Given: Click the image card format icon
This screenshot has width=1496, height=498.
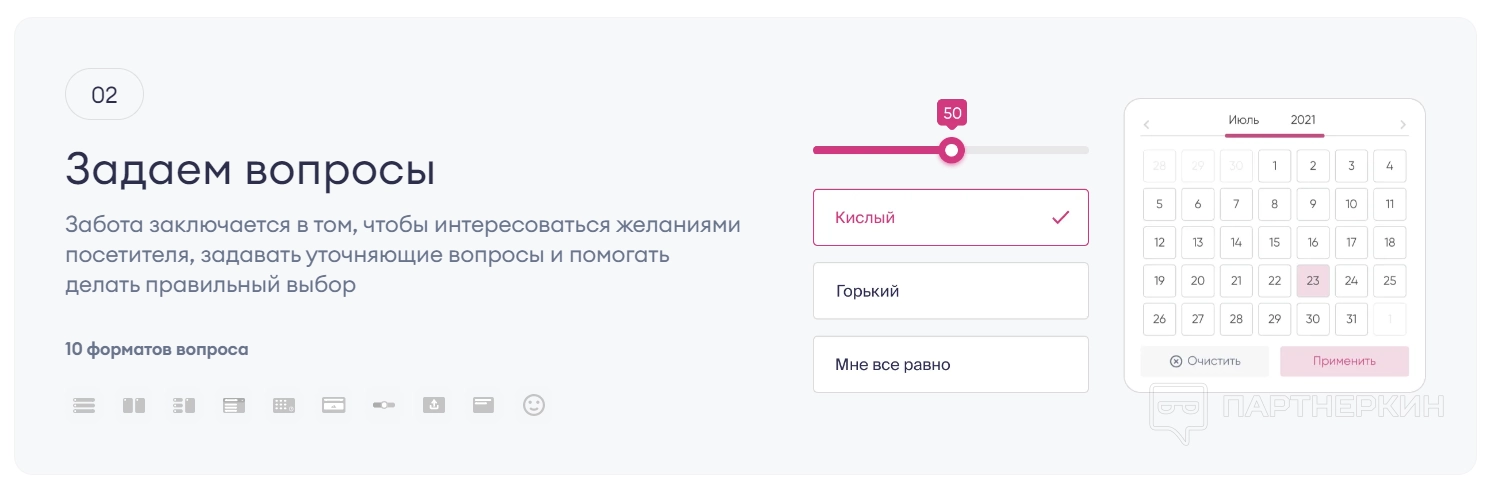Looking at the screenshot, I should (x=334, y=405).
